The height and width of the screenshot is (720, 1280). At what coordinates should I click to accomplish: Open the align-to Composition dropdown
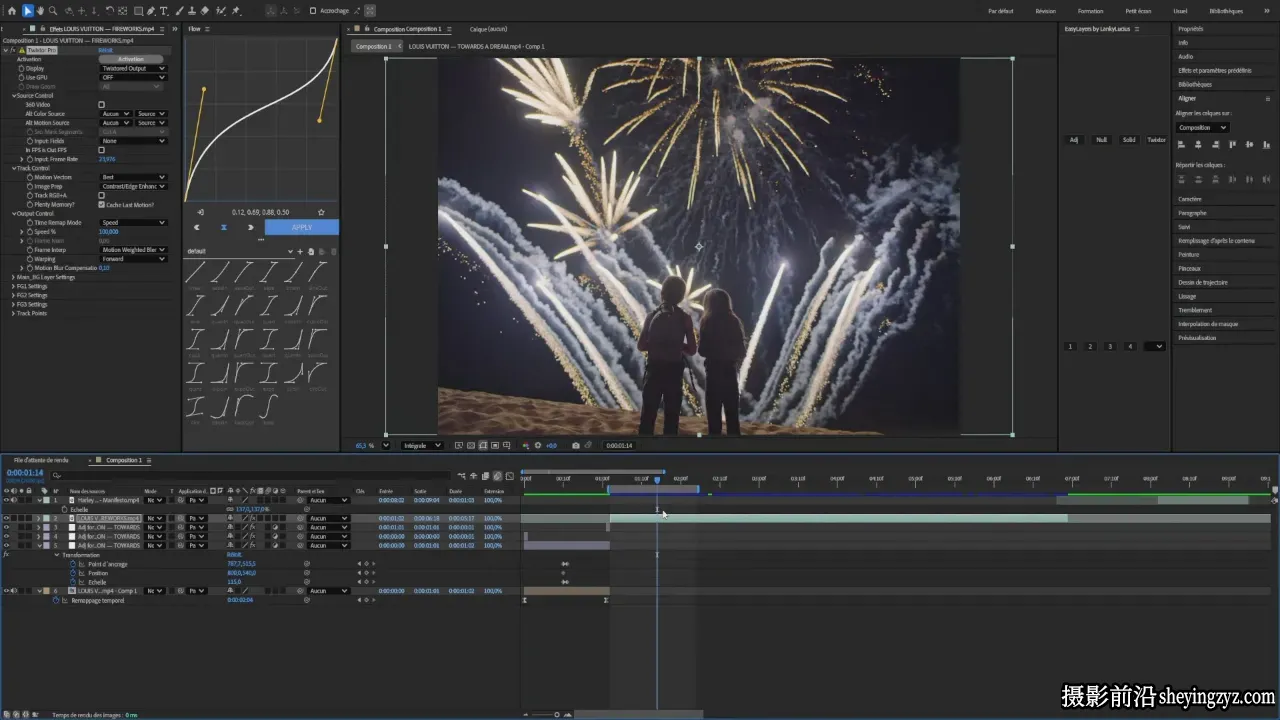click(x=1202, y=127)
